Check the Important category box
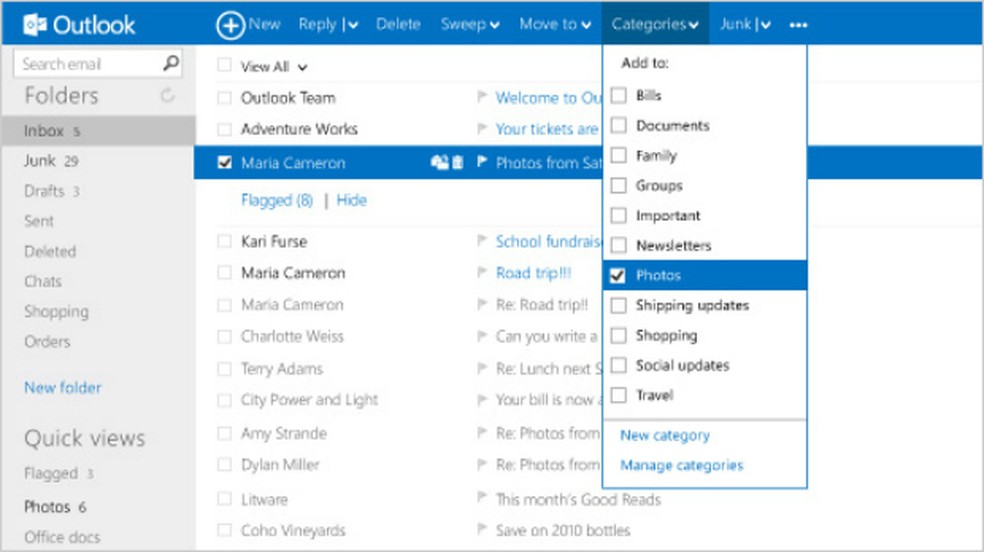 pos(619,215)
